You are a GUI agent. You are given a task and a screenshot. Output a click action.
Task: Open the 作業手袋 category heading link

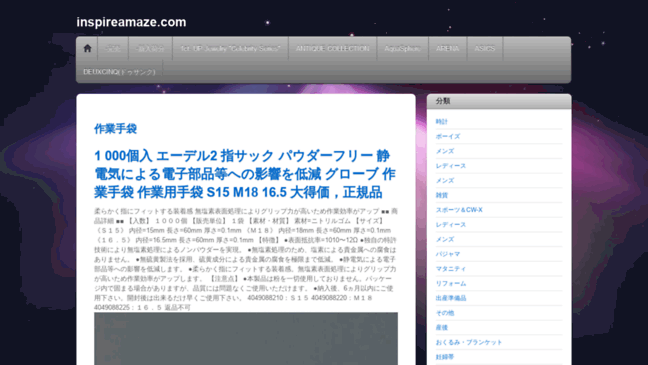pos(115,129)
